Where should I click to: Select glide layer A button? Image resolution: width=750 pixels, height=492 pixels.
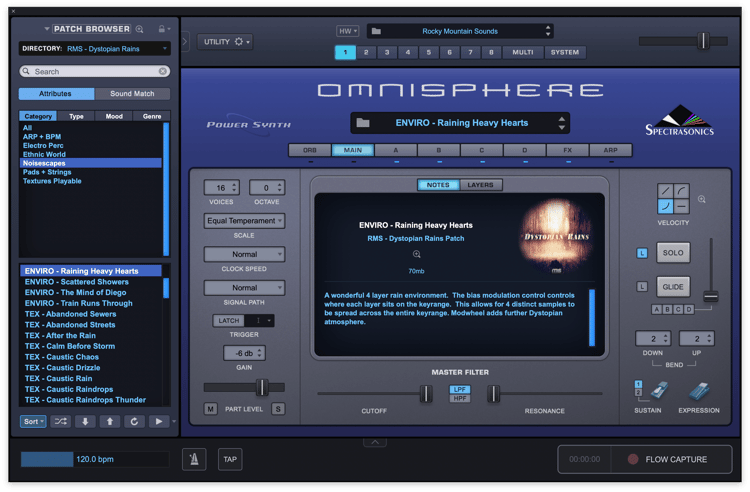pos(657,309)
